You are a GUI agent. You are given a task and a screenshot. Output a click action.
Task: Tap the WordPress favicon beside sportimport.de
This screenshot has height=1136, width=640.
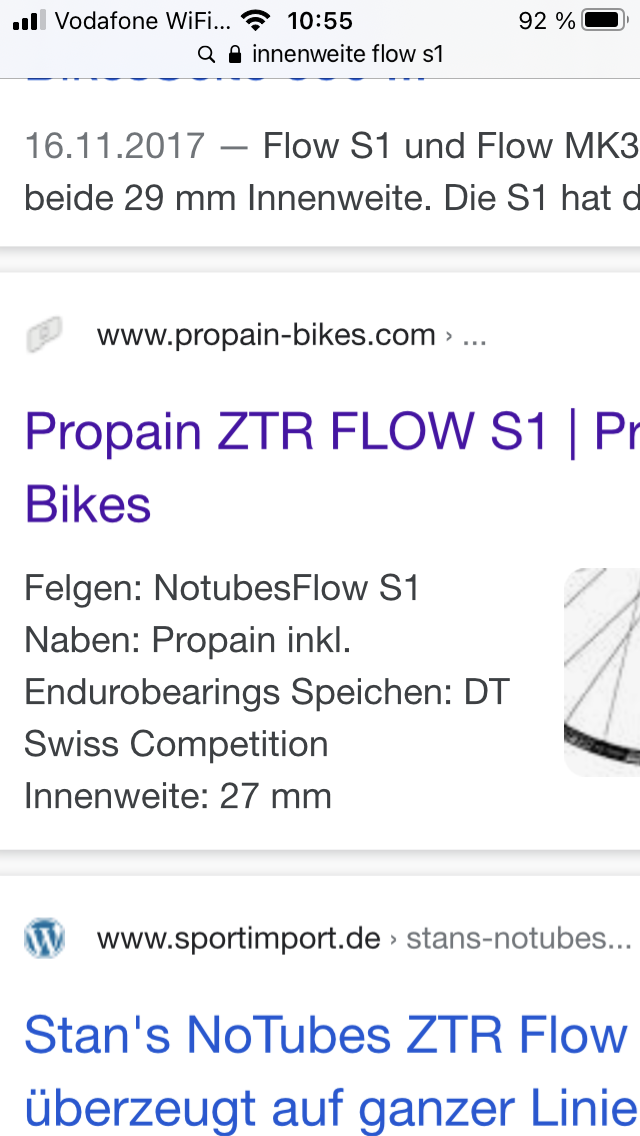pyautogui.click(x=44, y=939)
